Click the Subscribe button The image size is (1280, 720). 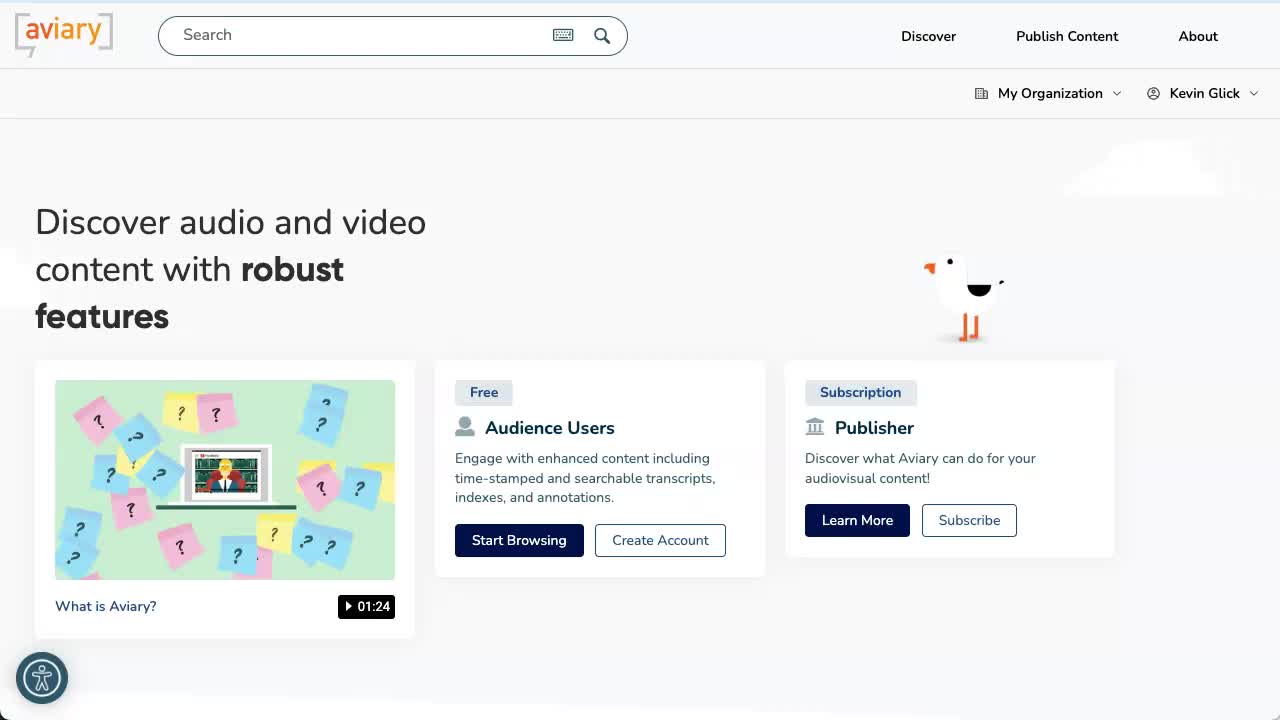(x=969, y=520)
